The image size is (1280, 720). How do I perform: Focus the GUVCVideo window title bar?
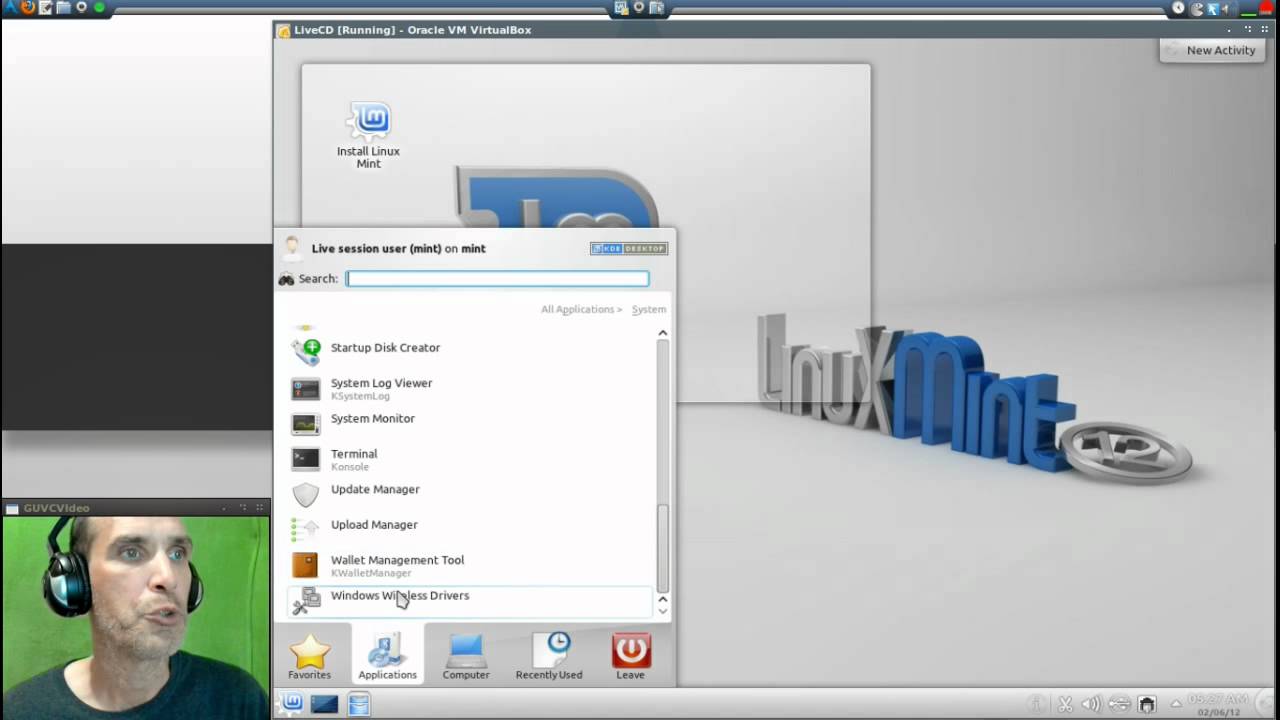(136, 508)
